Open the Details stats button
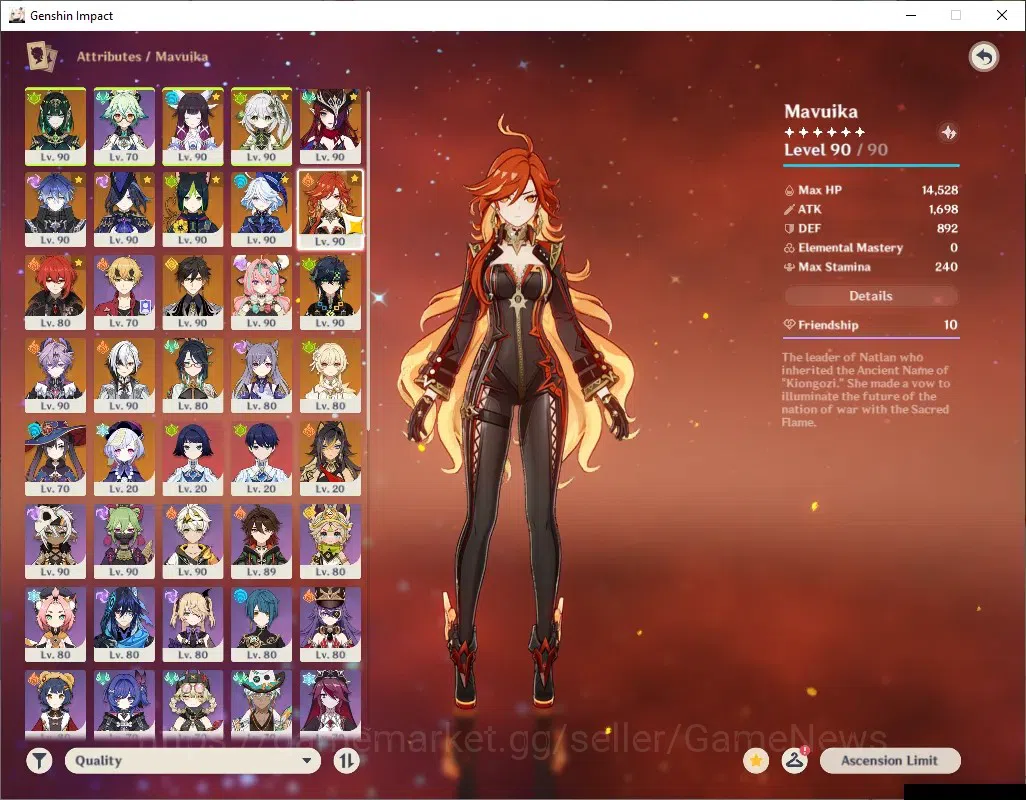This screenshot has width=1026, height=800. click(x=871, y=296)
